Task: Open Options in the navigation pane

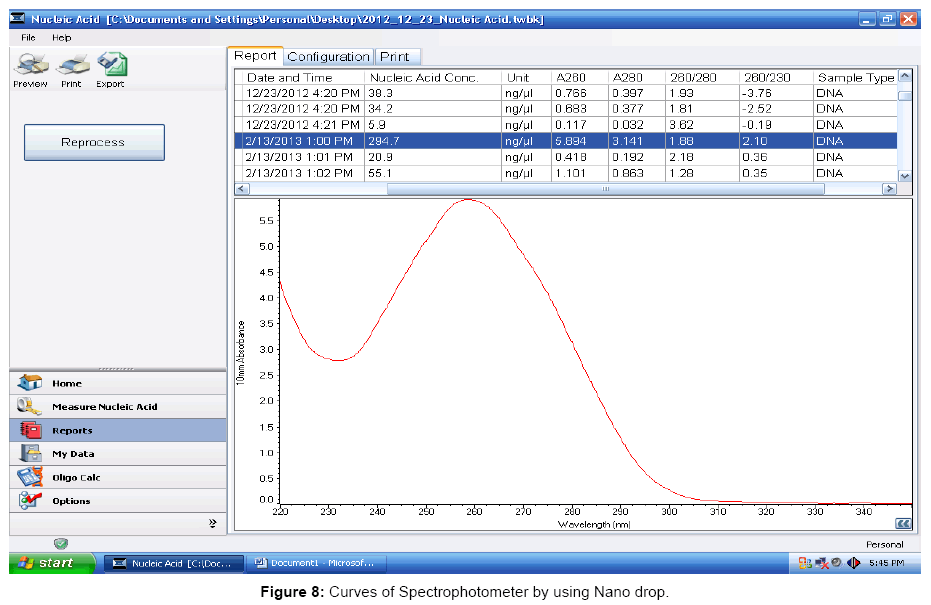Action: pos(71,501)
